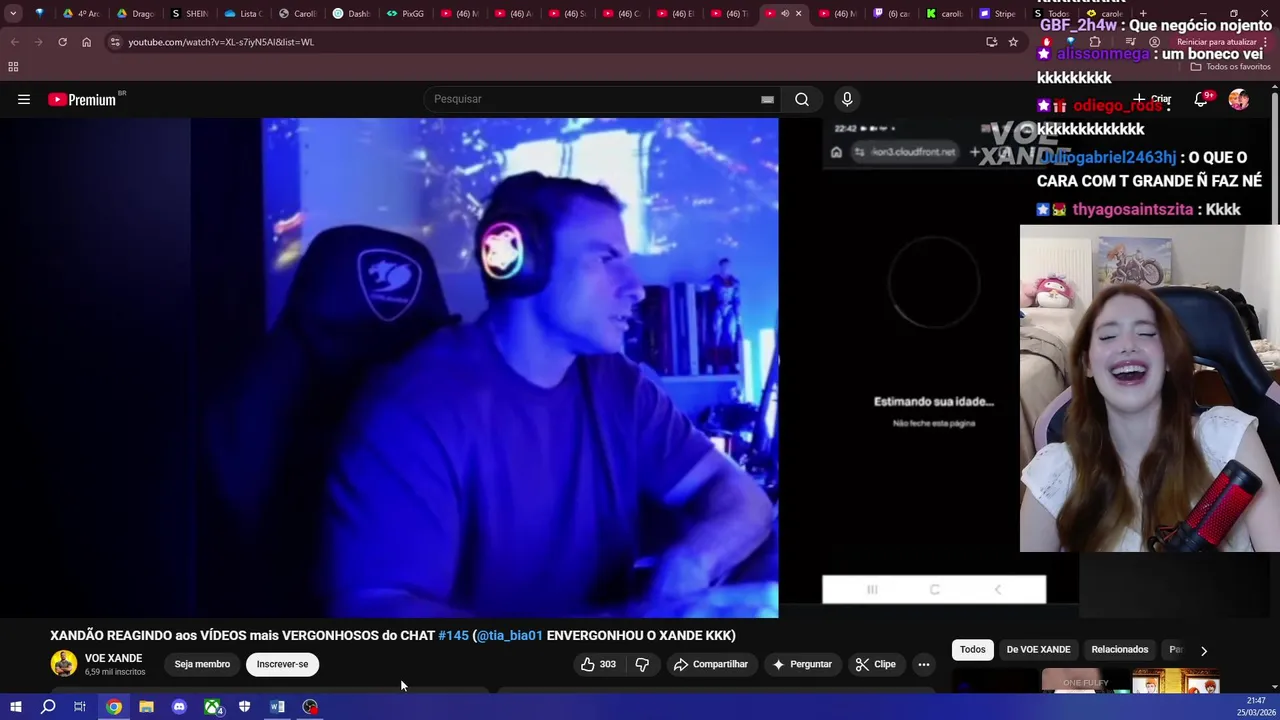Screen dimensions: 1280x720
Task: Switch to the Twitch (6) tab
Action: pyautogui.click(x=892, y=14)
